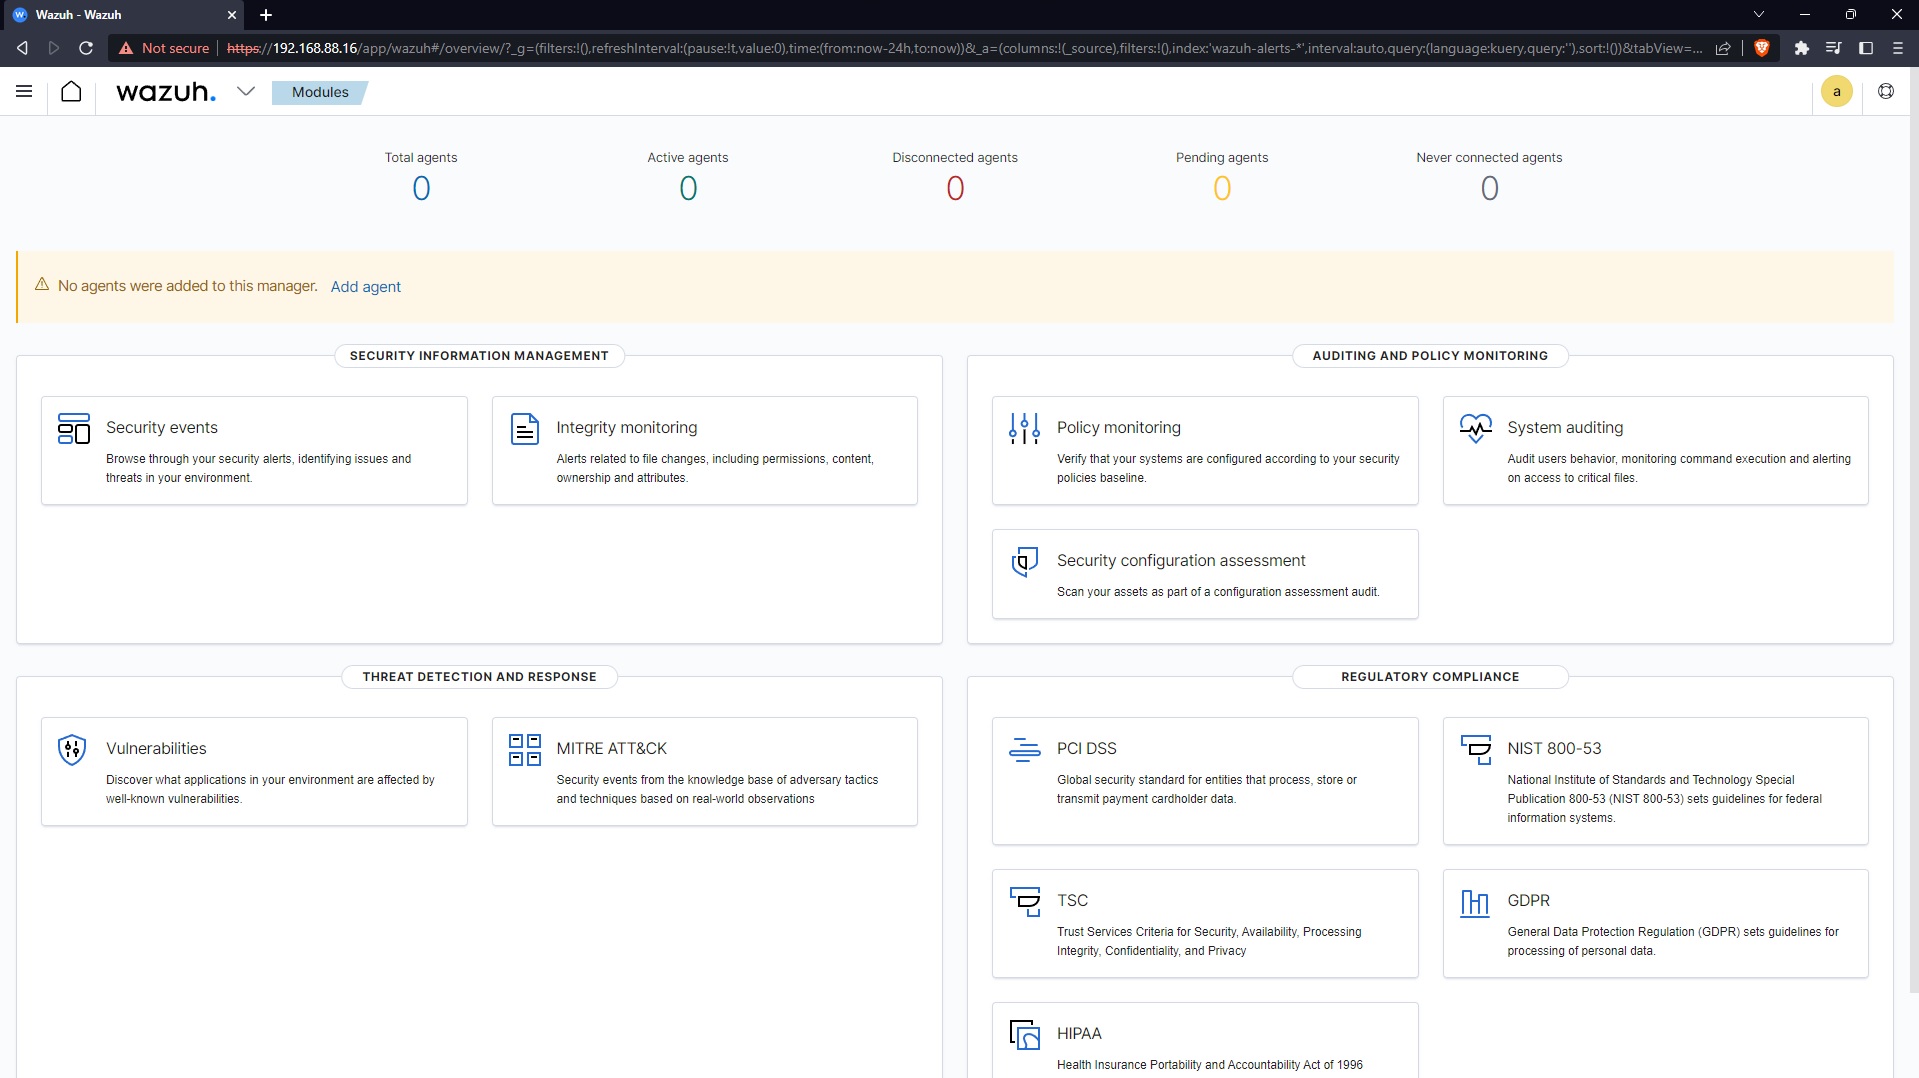Screen dimensions: 1919x1078
Task: Open the browser main menu
Action: [x=1898, y=48]
